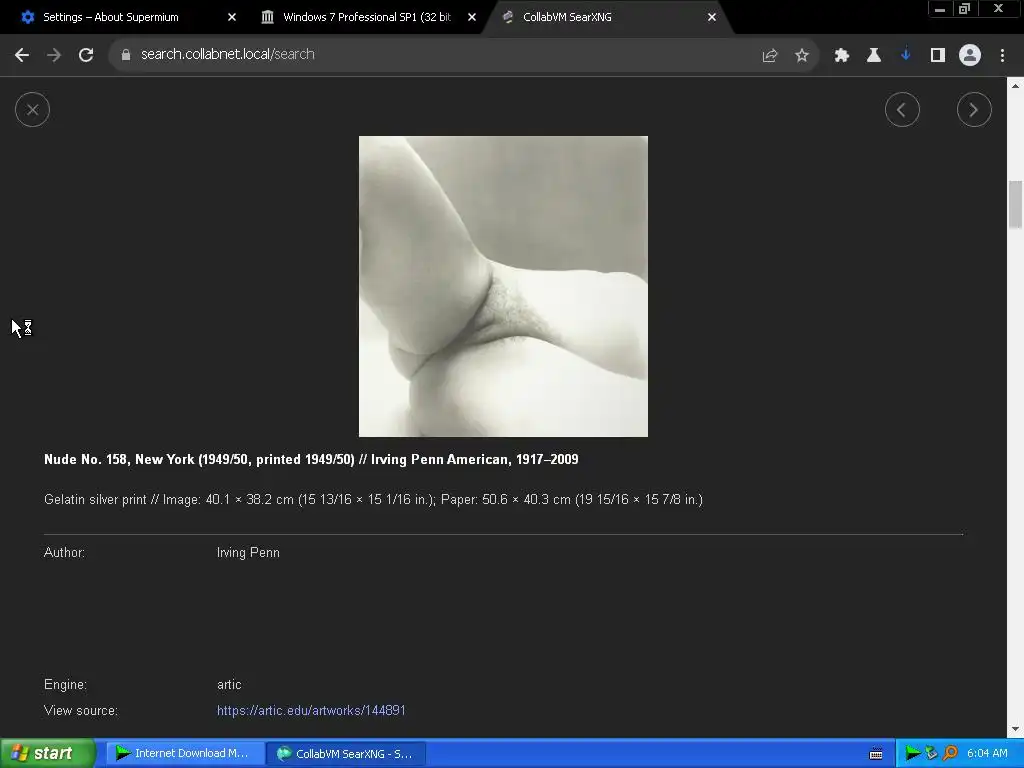Toggle the side panel icon
1024x768 pixels.
937,56
